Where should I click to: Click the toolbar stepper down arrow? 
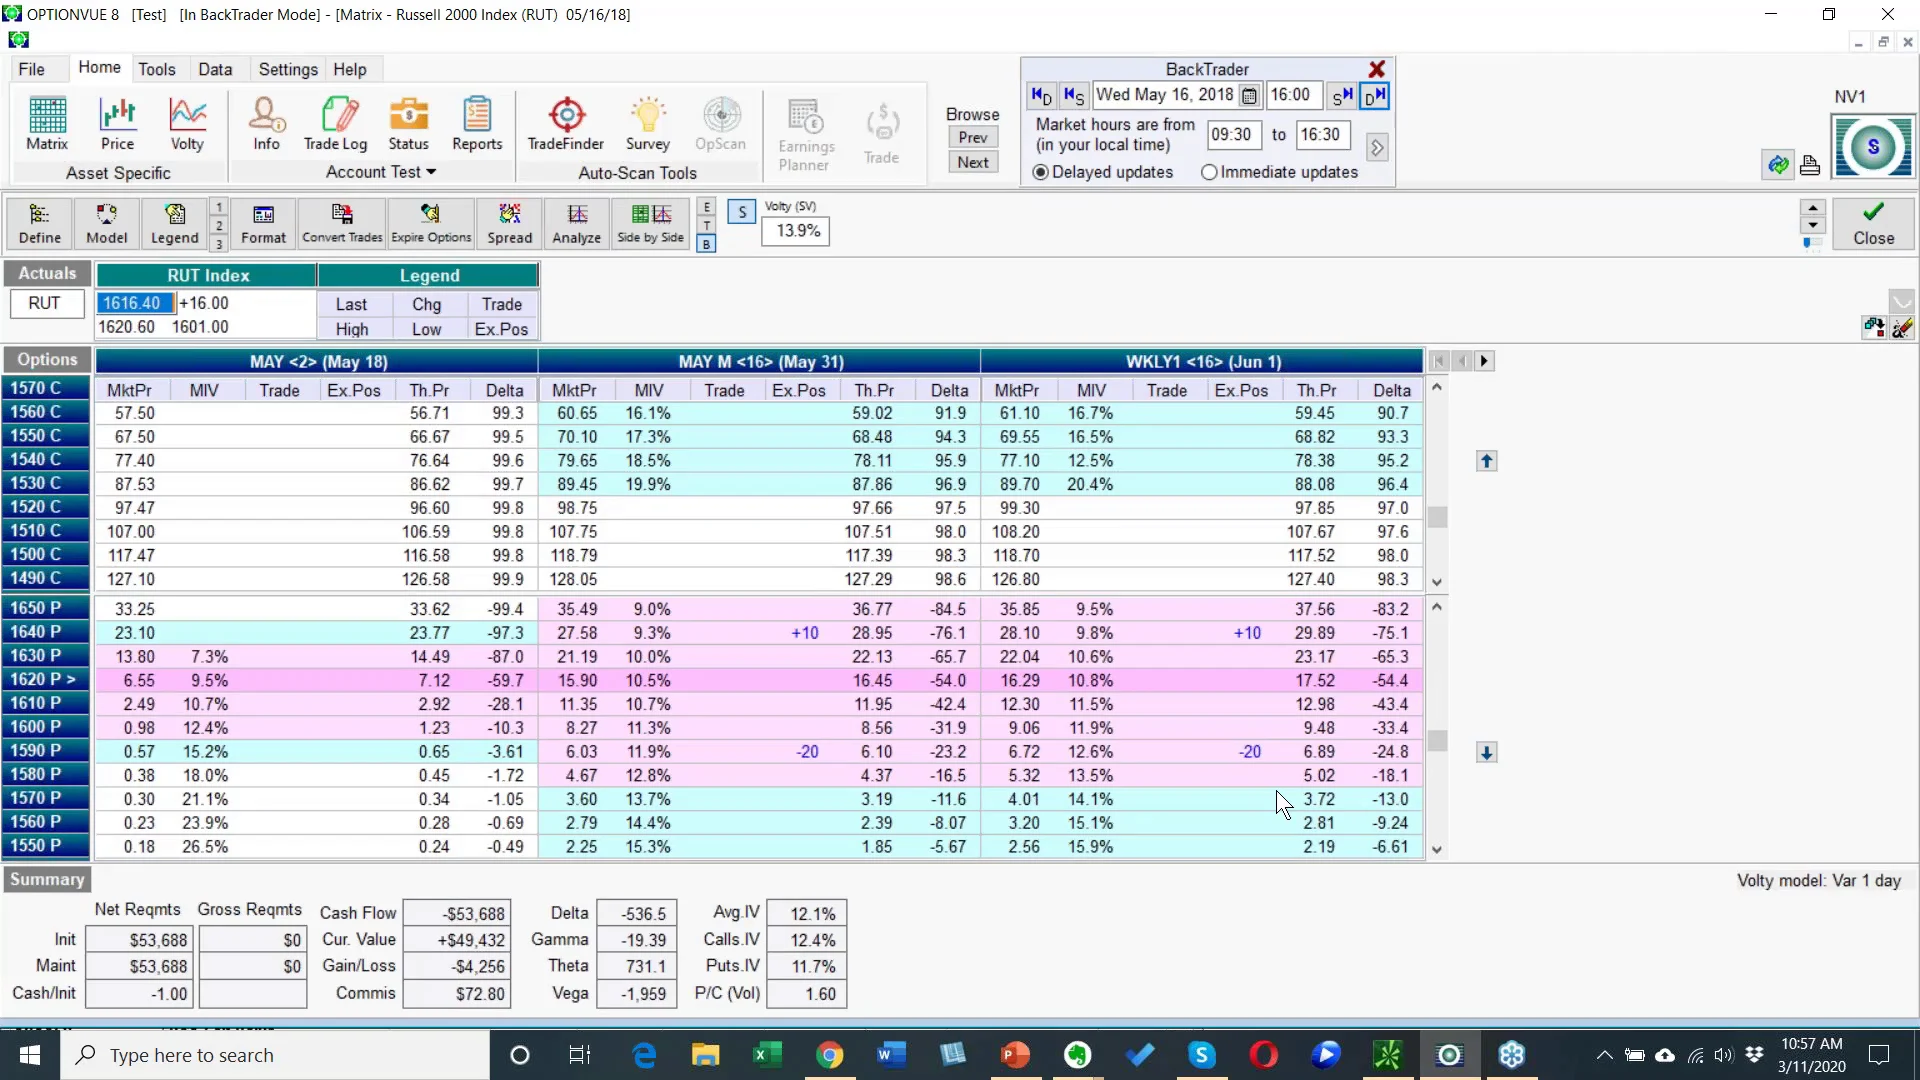tap(1813, 226)
